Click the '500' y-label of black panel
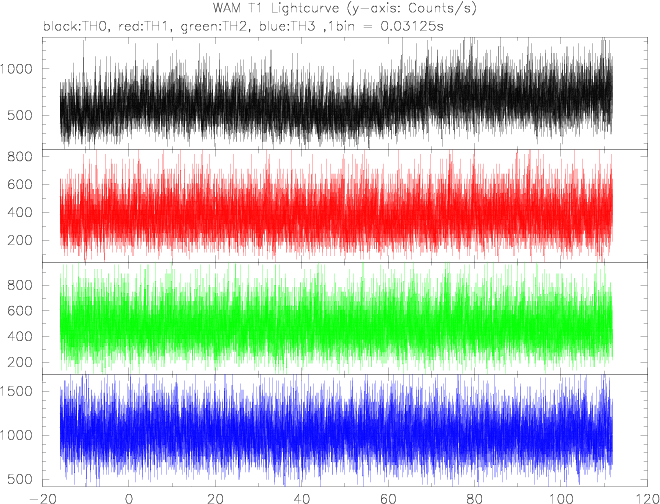660x504 pixels. click(x=21, y=115)
